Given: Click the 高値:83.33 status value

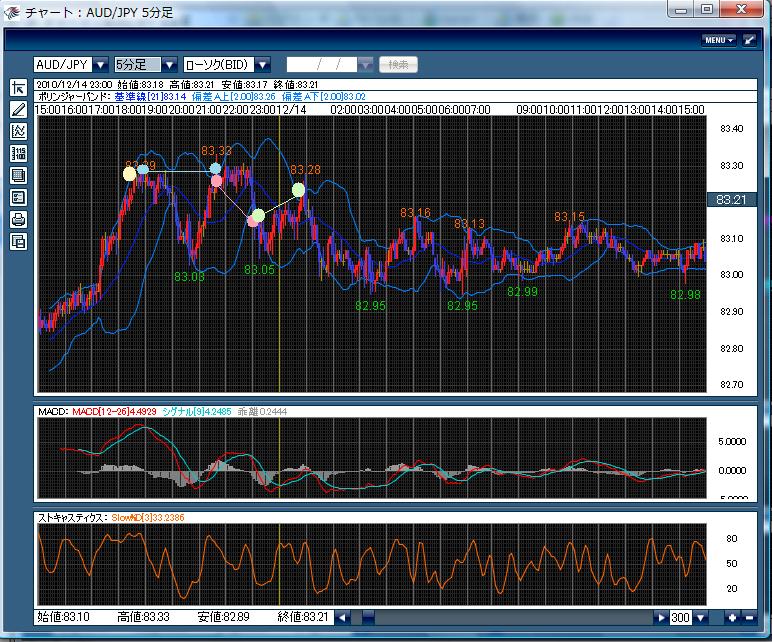Looking at the screenshot, I should (x=143, y=617).
